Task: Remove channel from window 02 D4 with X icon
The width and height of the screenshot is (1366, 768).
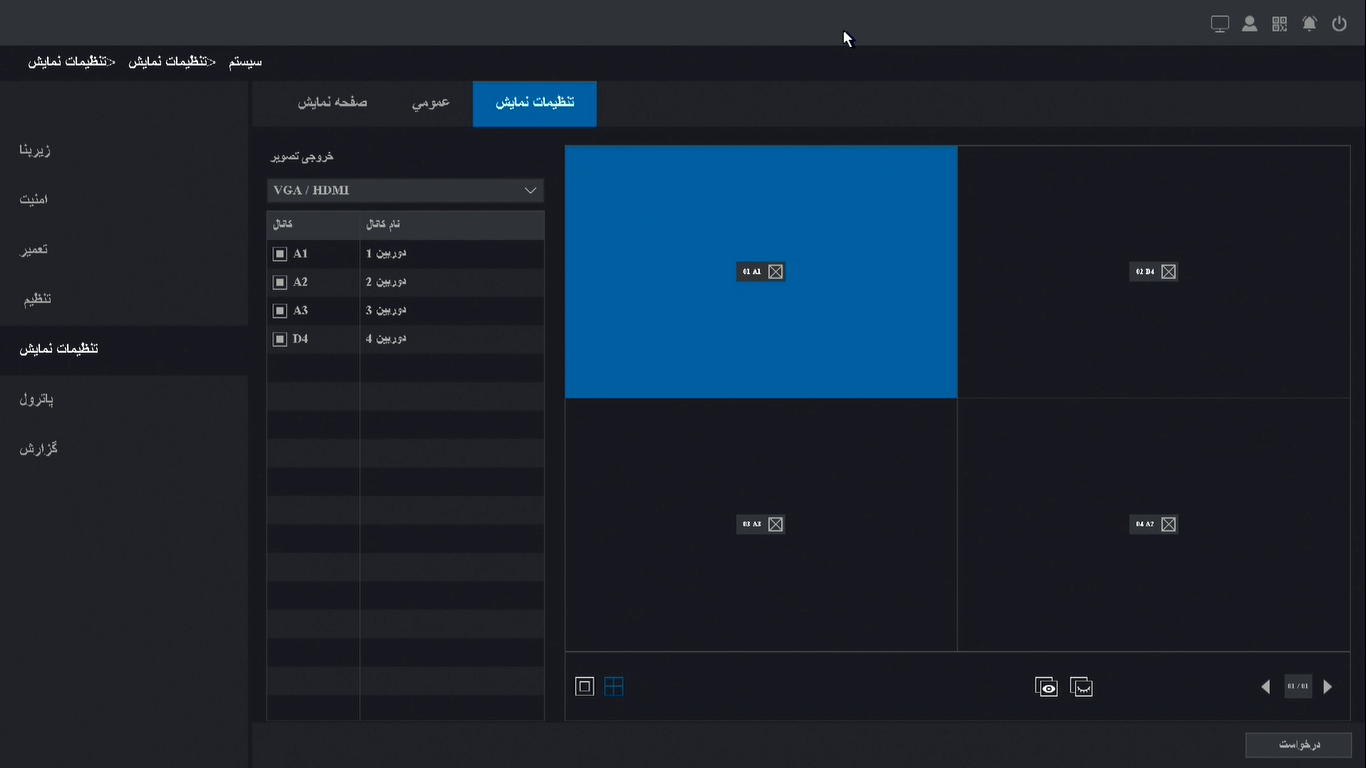Action: (x=1168, y=271)
